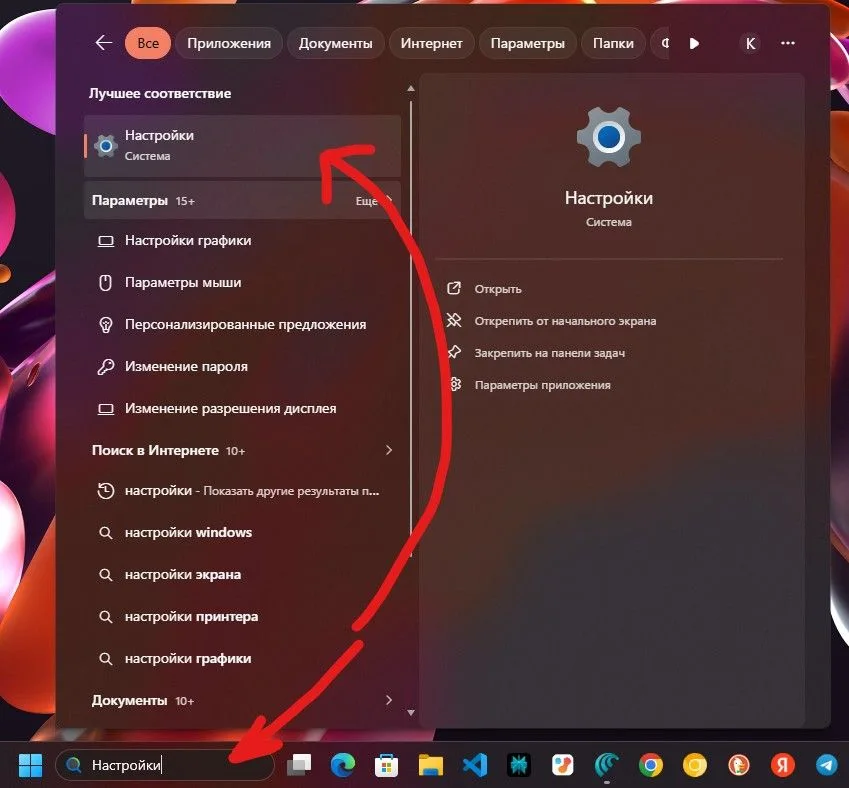Open the Параметры мыши result
This screenshot has height=788, width=849.
coord(183,283)
